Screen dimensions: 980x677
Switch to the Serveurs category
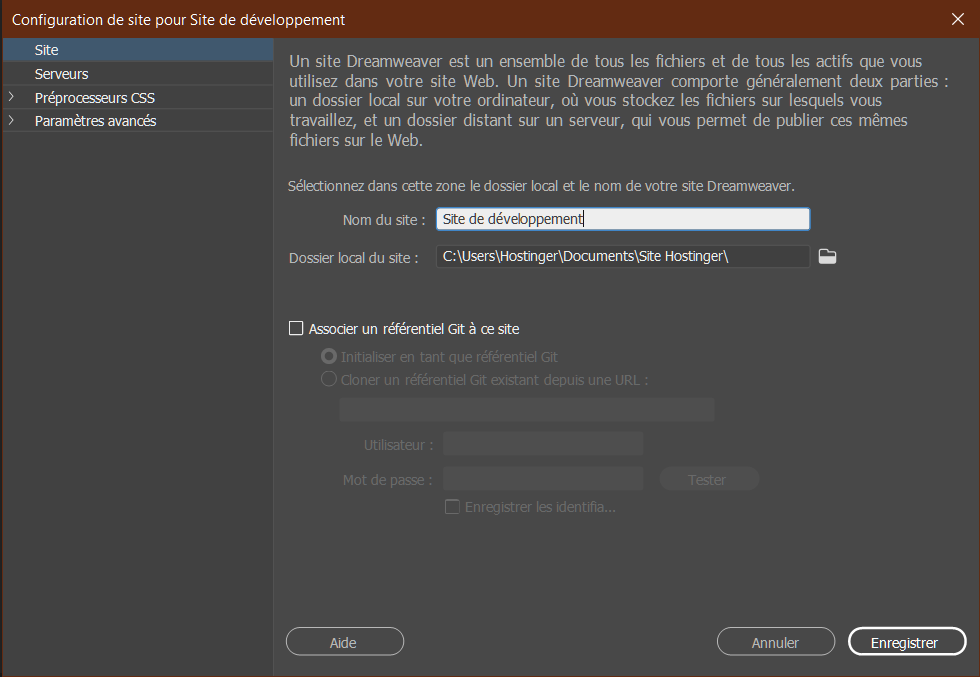pos(62,73)
